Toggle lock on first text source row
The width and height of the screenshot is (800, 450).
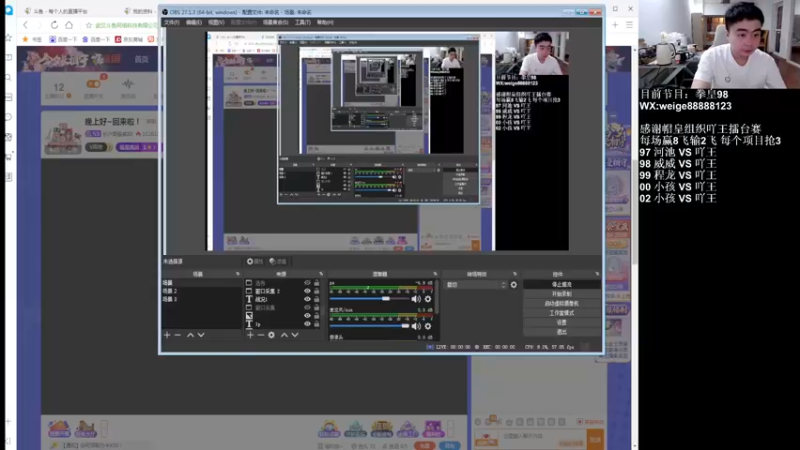point(316,299)
